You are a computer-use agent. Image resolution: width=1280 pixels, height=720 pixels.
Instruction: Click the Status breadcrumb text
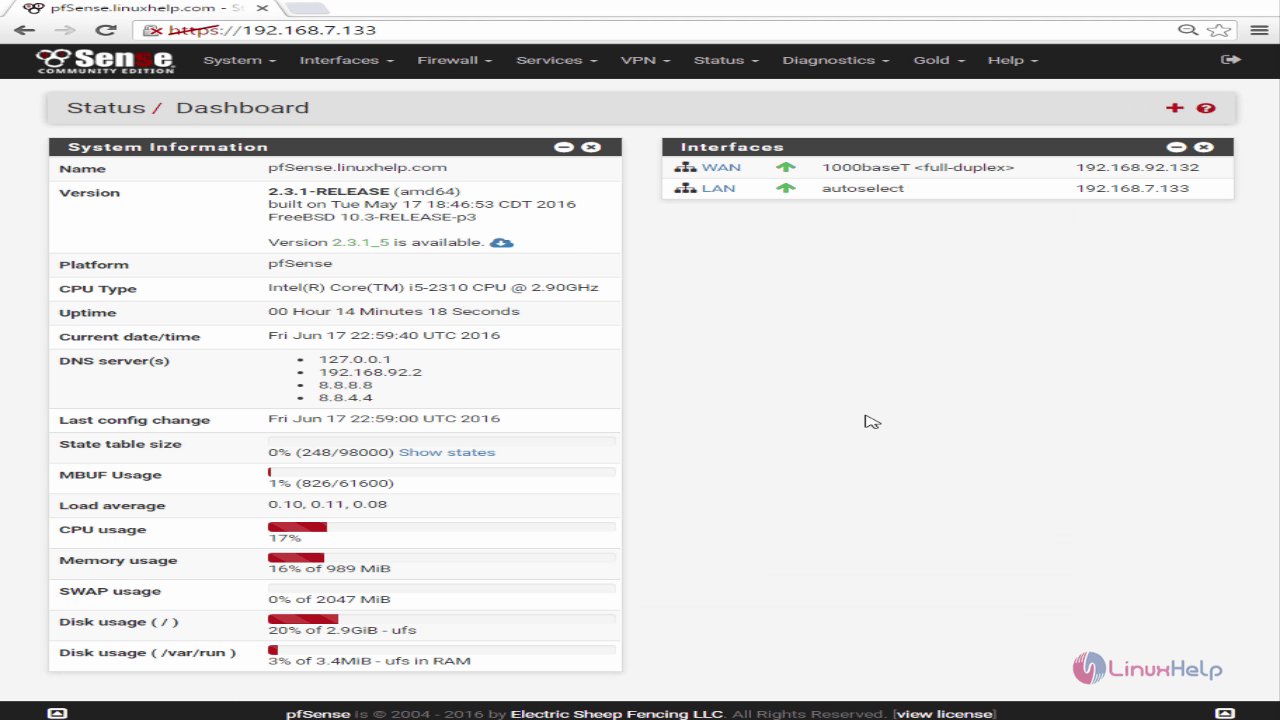pyautogui.click(x=106, y=108)
